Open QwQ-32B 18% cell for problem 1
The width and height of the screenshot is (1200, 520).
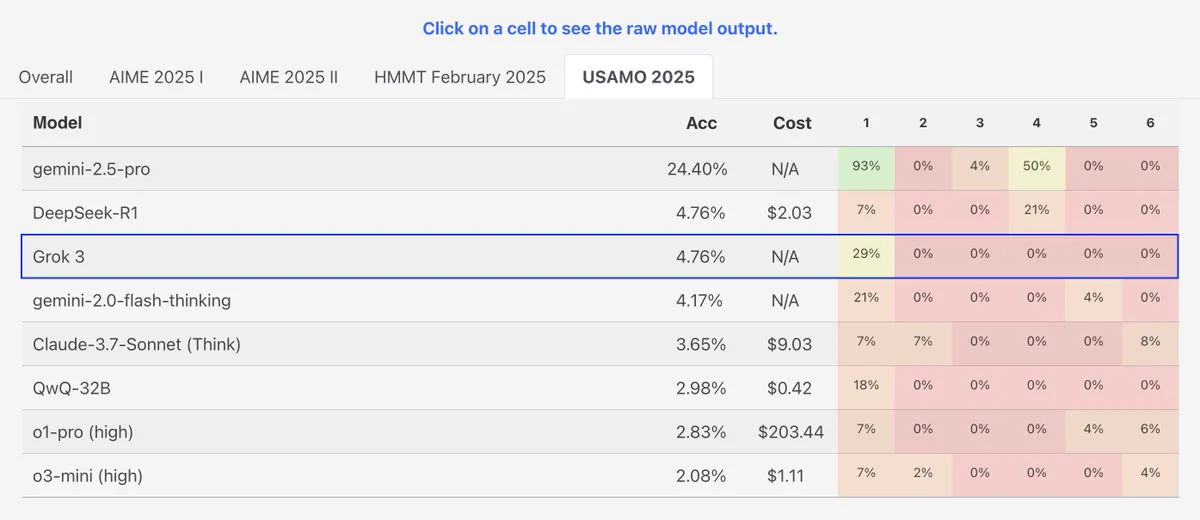(x=866, y=387)
